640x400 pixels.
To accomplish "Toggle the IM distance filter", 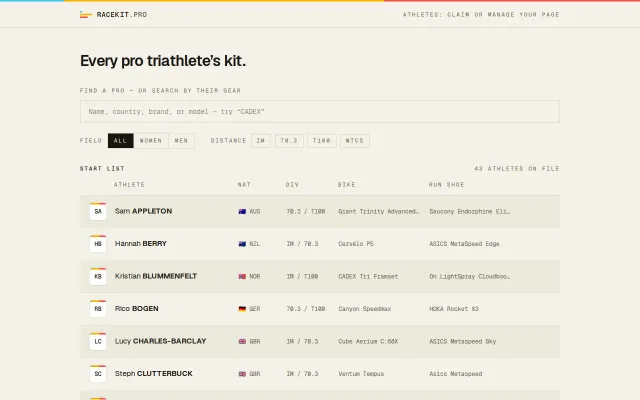I will 261,141.
